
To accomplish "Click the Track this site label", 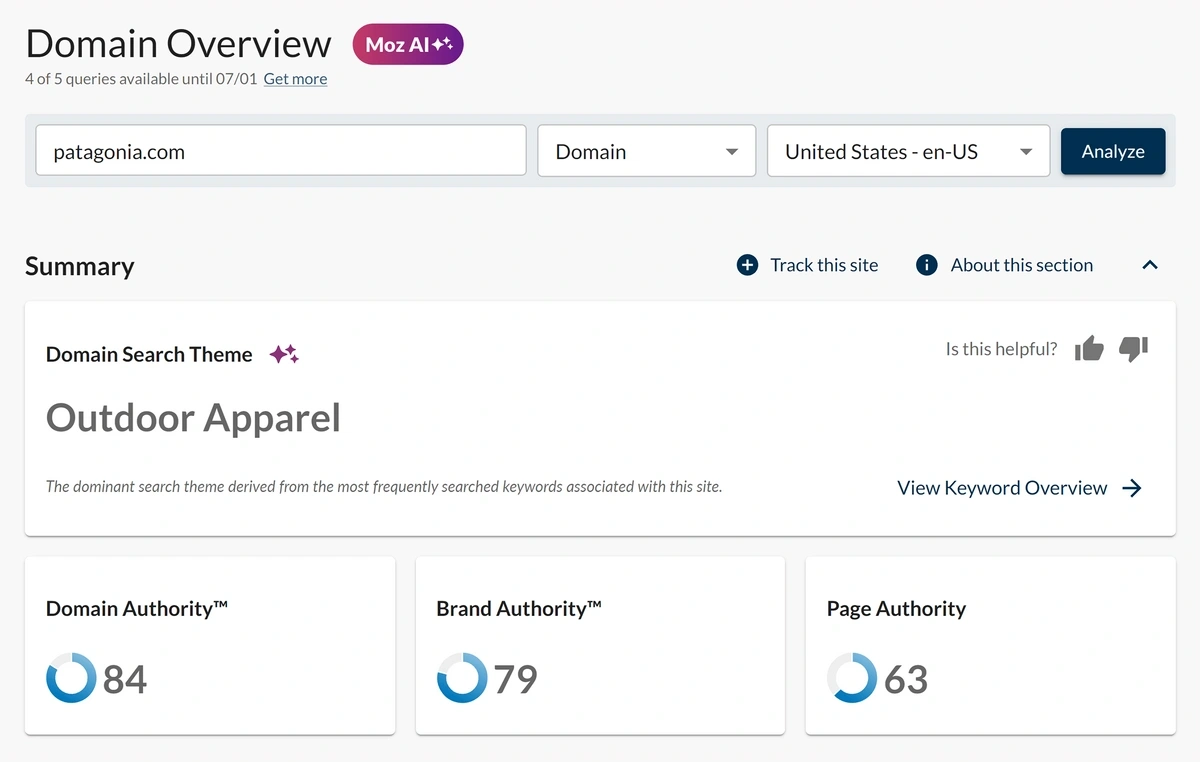I will tap(824, 265).
